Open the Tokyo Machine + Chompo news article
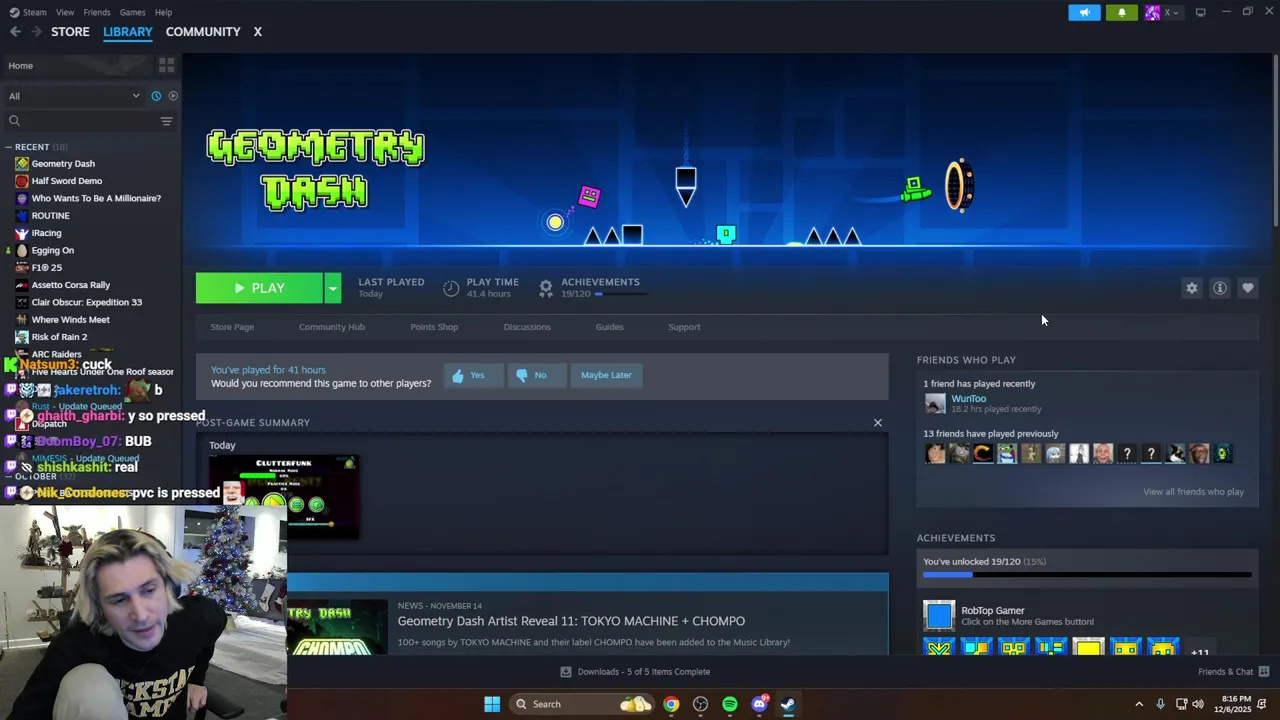1280x720 pixels. click(x=571, y=621)
